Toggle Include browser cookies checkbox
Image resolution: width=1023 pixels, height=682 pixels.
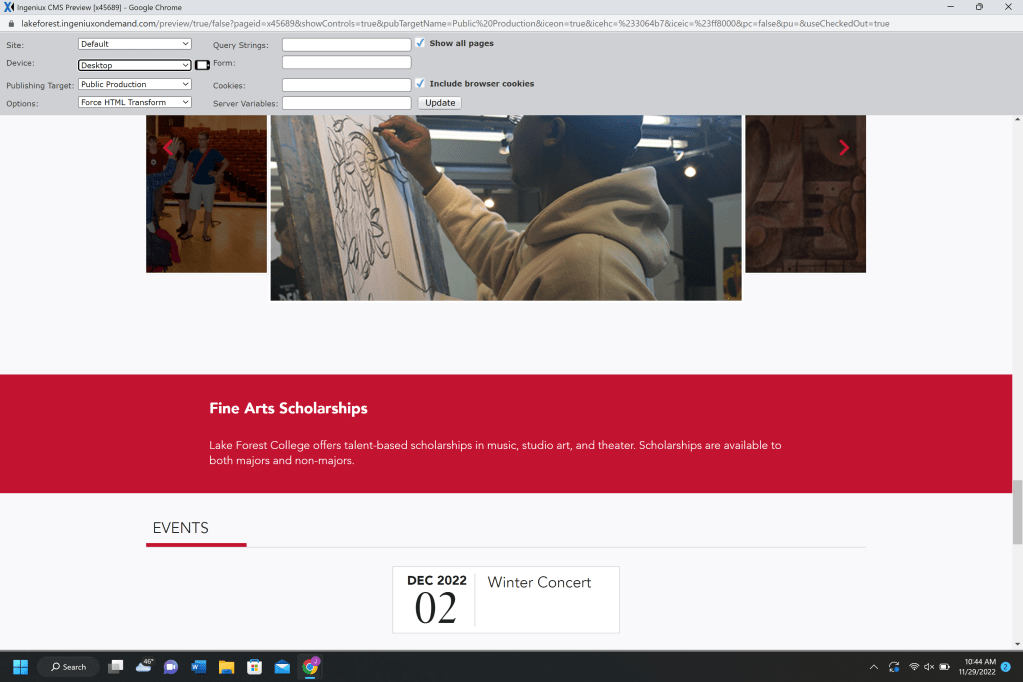(421, 84)
